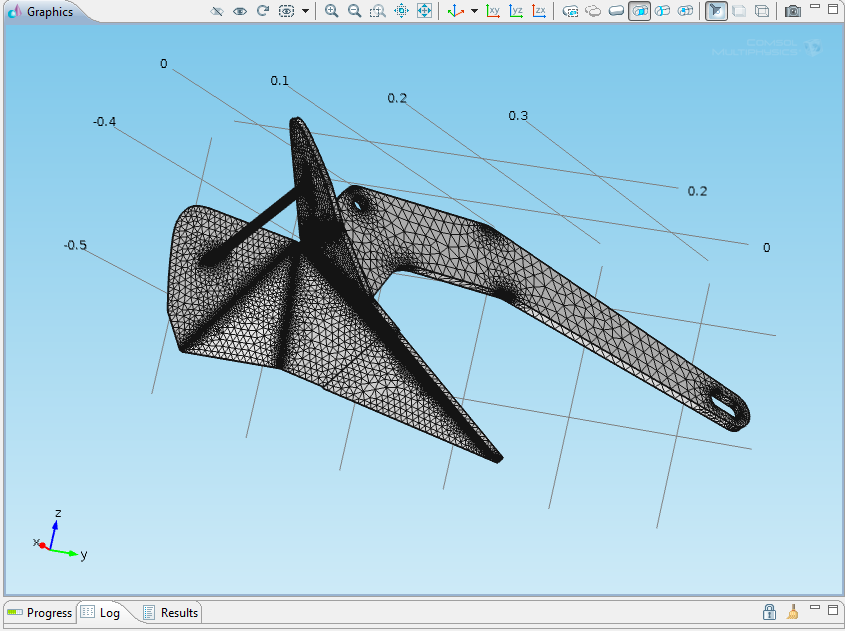The height and width of the screenshot is (631, 845).
Task: Open dropdown arrow beside View Hidden icon
Action: coord(305,11)
